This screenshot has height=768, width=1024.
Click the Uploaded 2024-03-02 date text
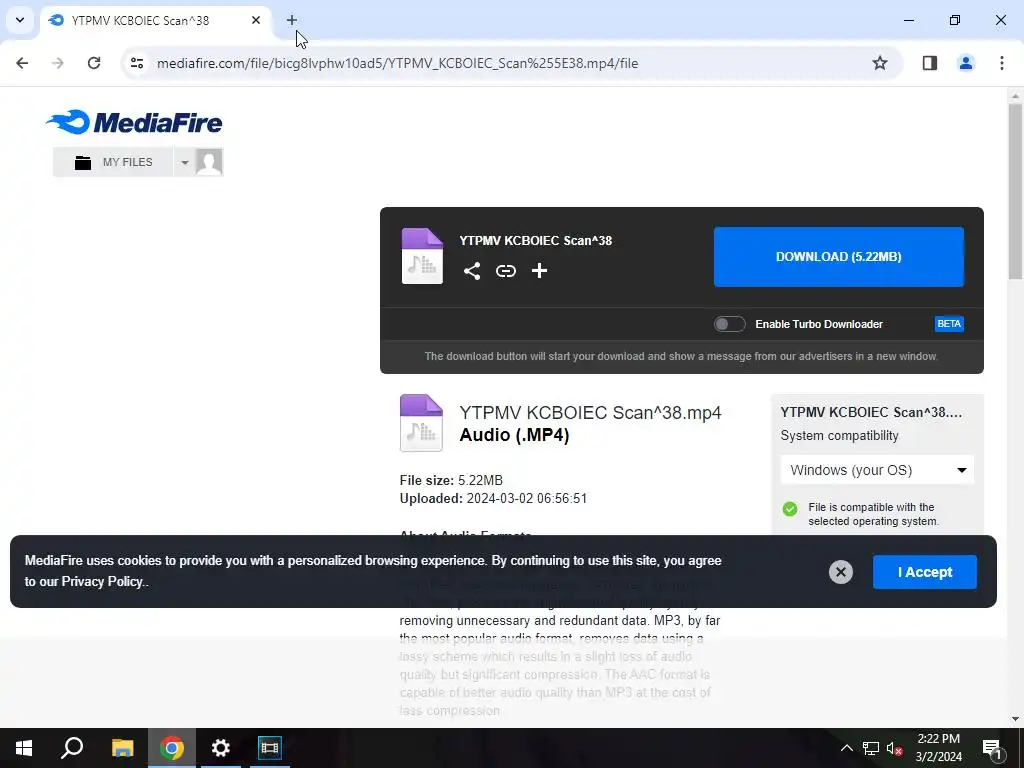point(493,498)
